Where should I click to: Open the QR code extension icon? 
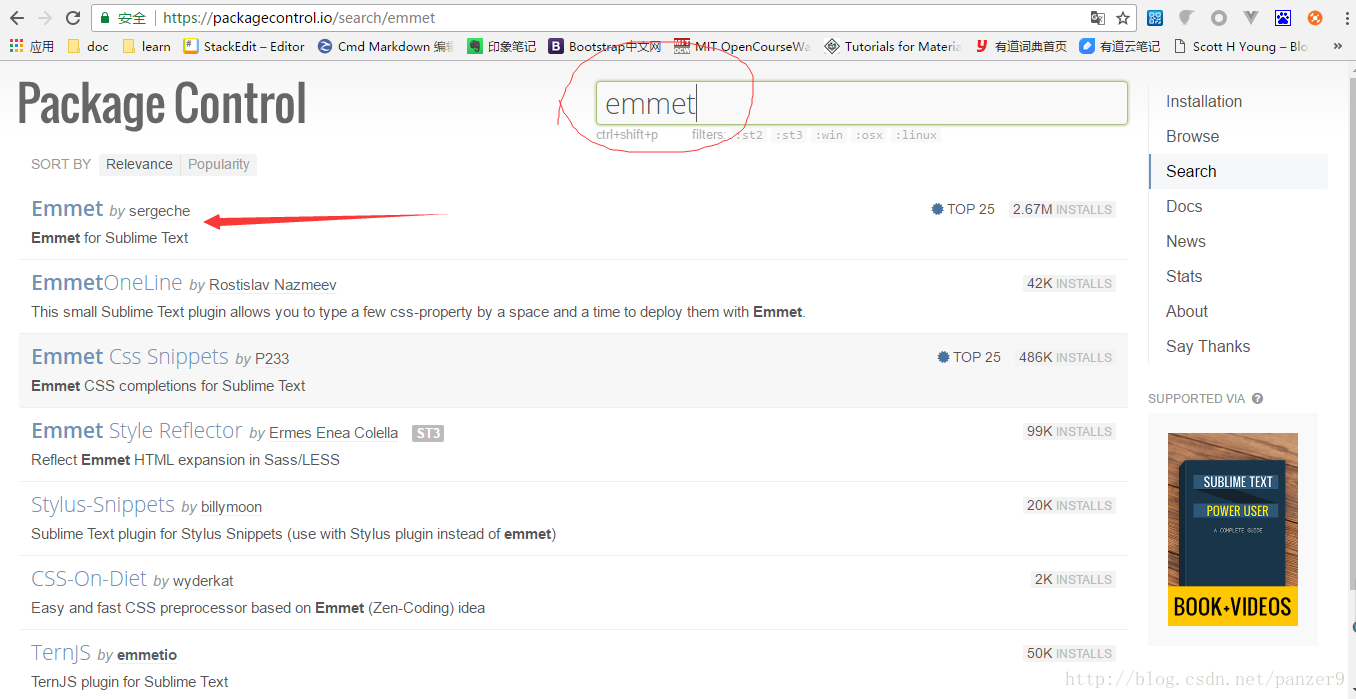click(1155, 18)
